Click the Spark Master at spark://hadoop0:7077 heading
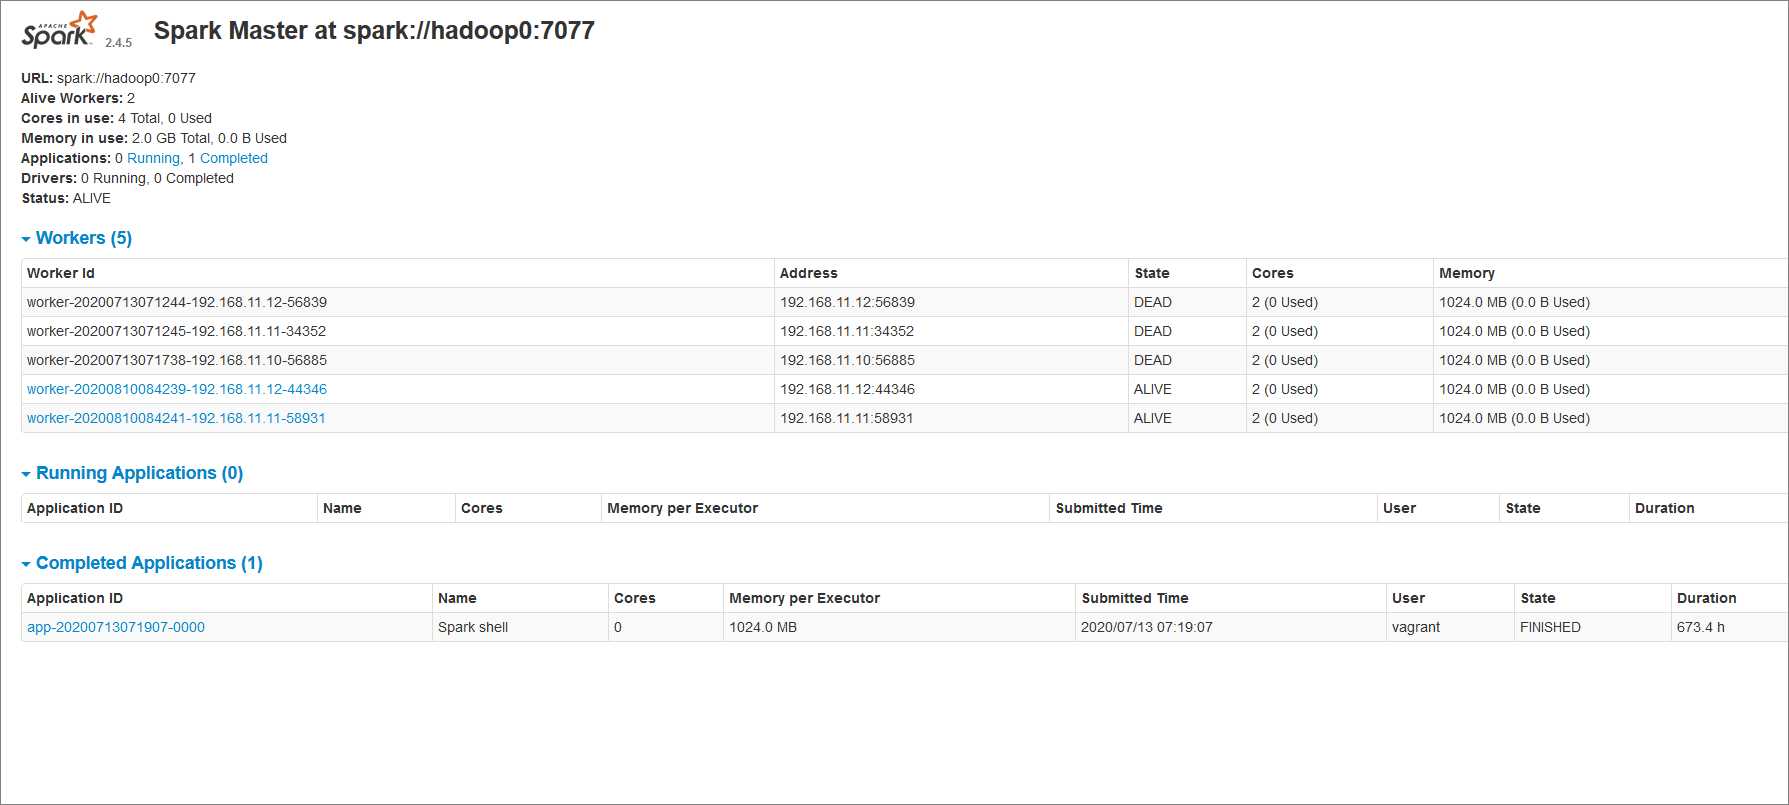1789x805 pixels. tap(374, 31)
